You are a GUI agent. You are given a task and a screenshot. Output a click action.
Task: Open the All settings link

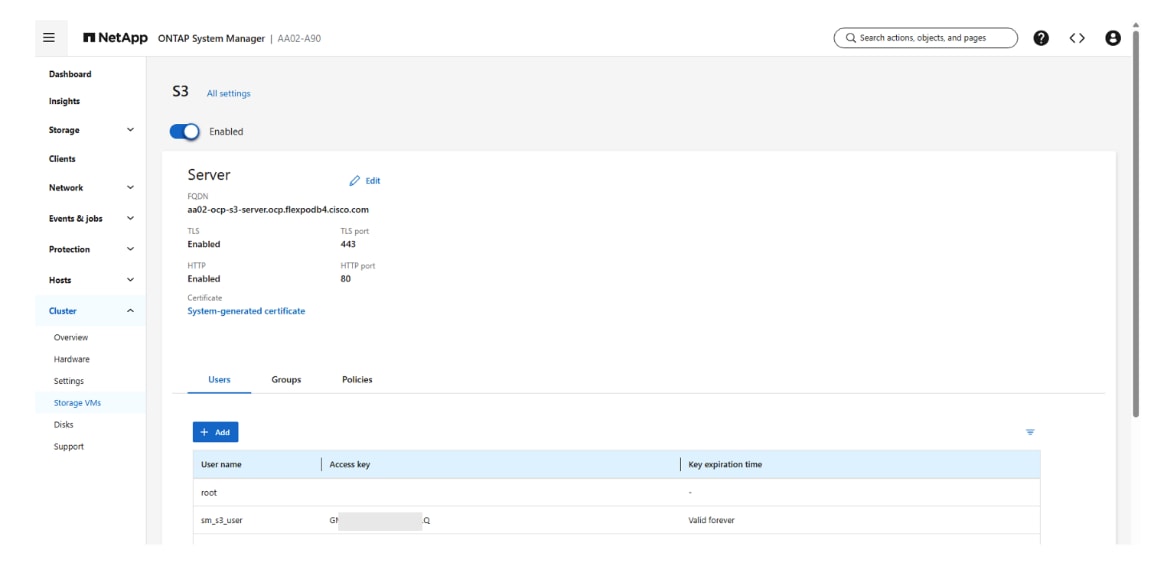[228, 93]
